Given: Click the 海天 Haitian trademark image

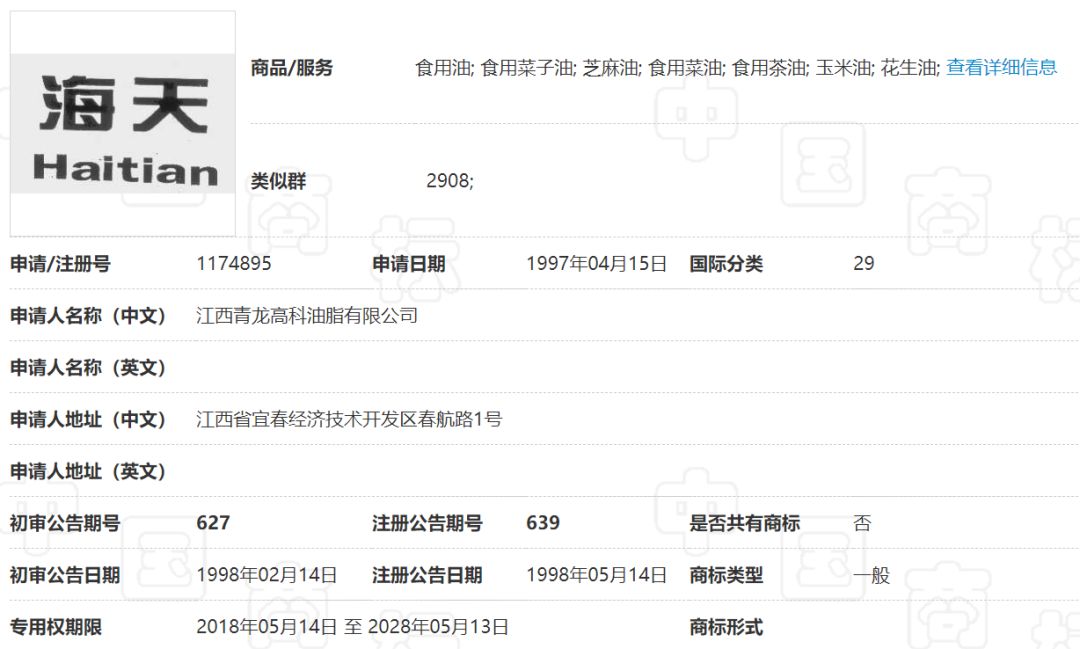Looking at the screenshot, I should [123, 123].
